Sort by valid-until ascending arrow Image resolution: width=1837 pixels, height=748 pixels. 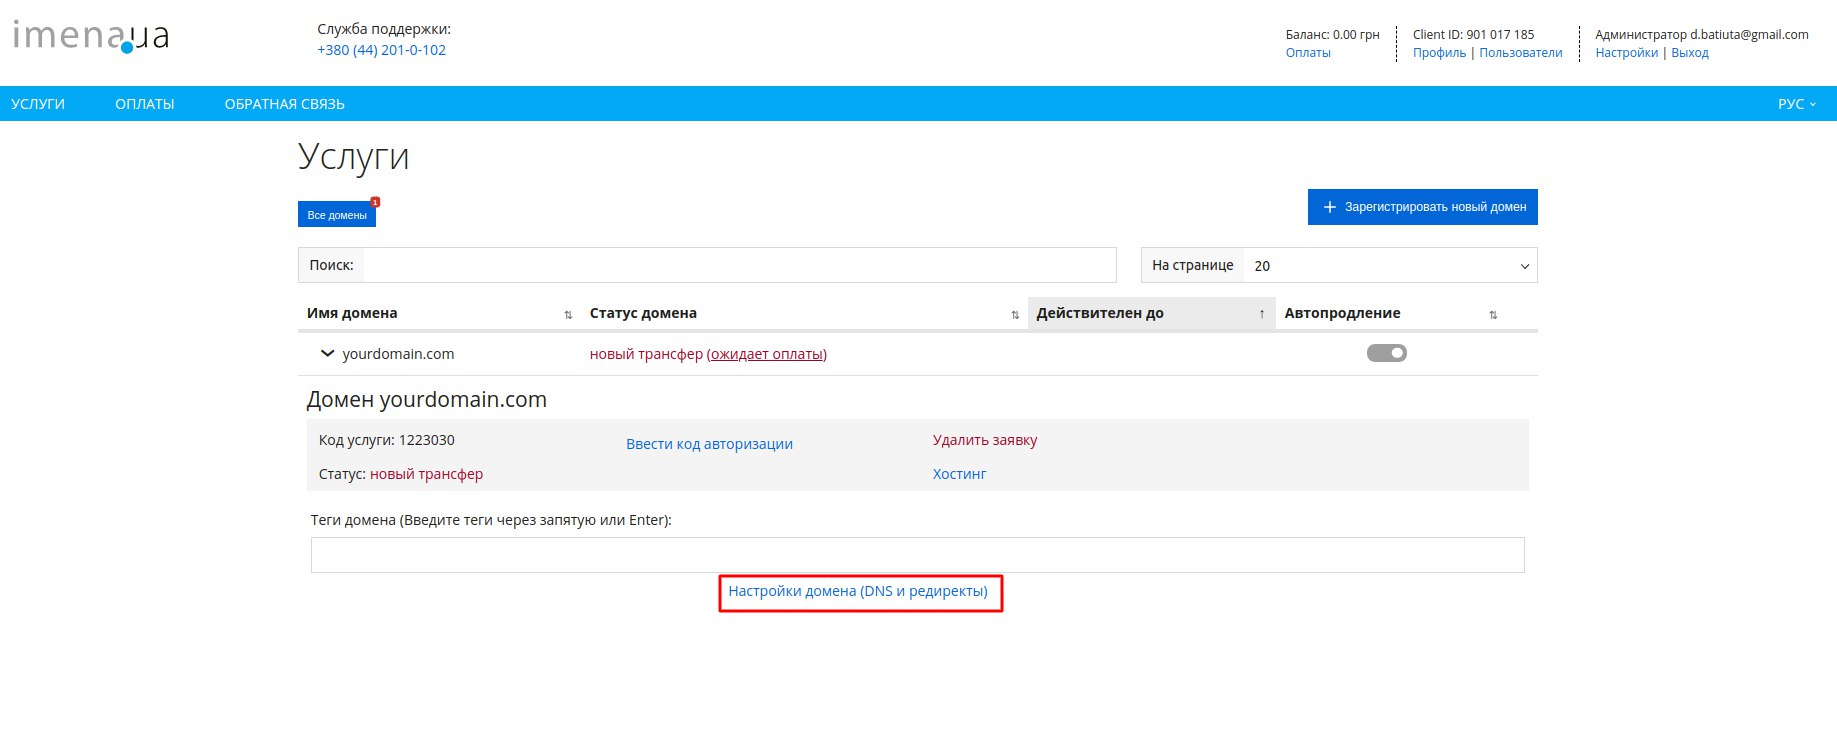point(1262,314)
